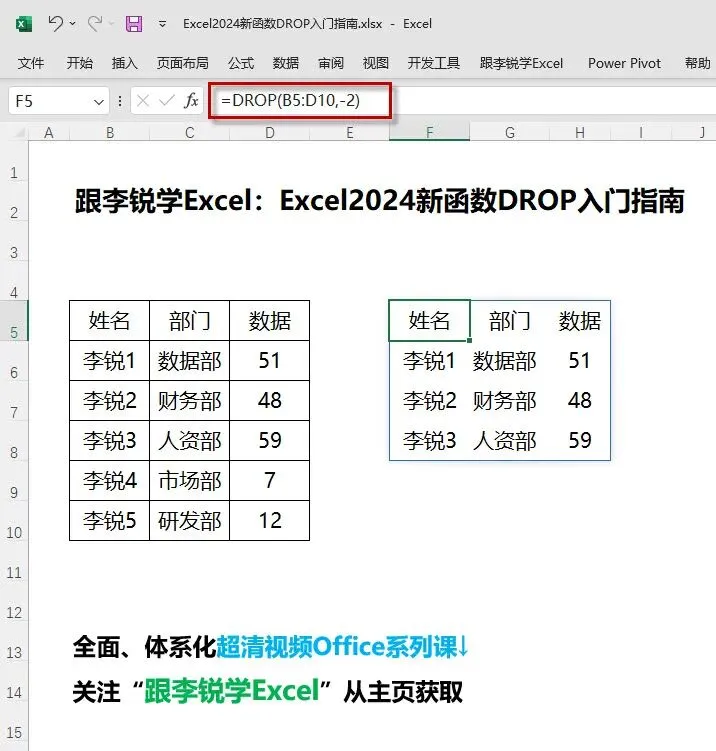The image size is (716, 751).
Task: Select column I header
Action: click(x=640, y=133)
